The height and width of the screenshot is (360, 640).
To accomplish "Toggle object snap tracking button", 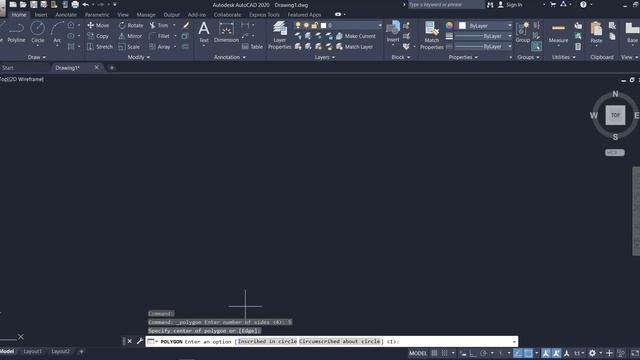I will tap(518, 353).
